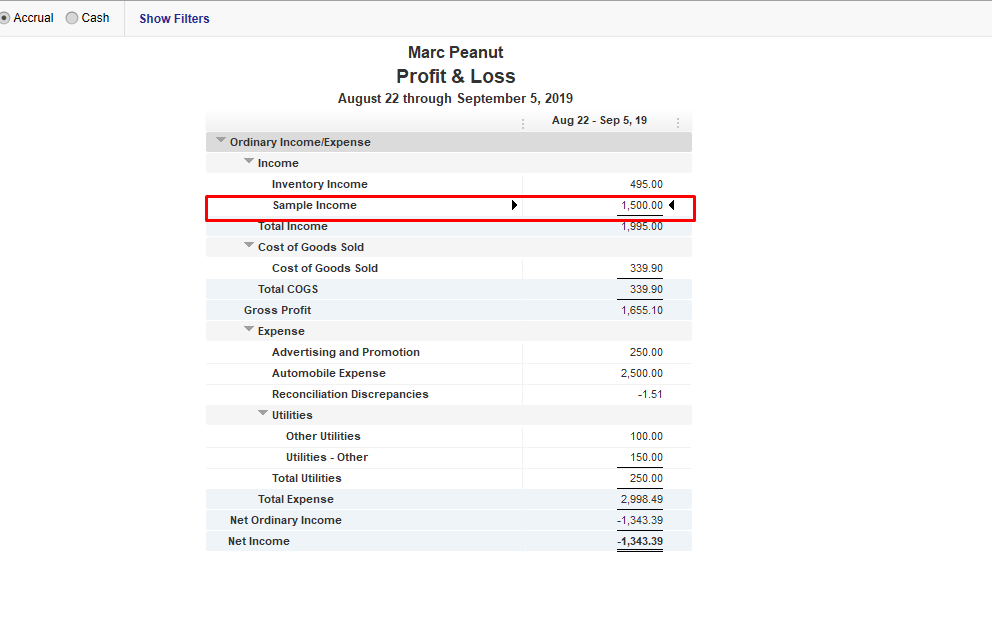Open the Show Filters link

click(x=174, y=19)
